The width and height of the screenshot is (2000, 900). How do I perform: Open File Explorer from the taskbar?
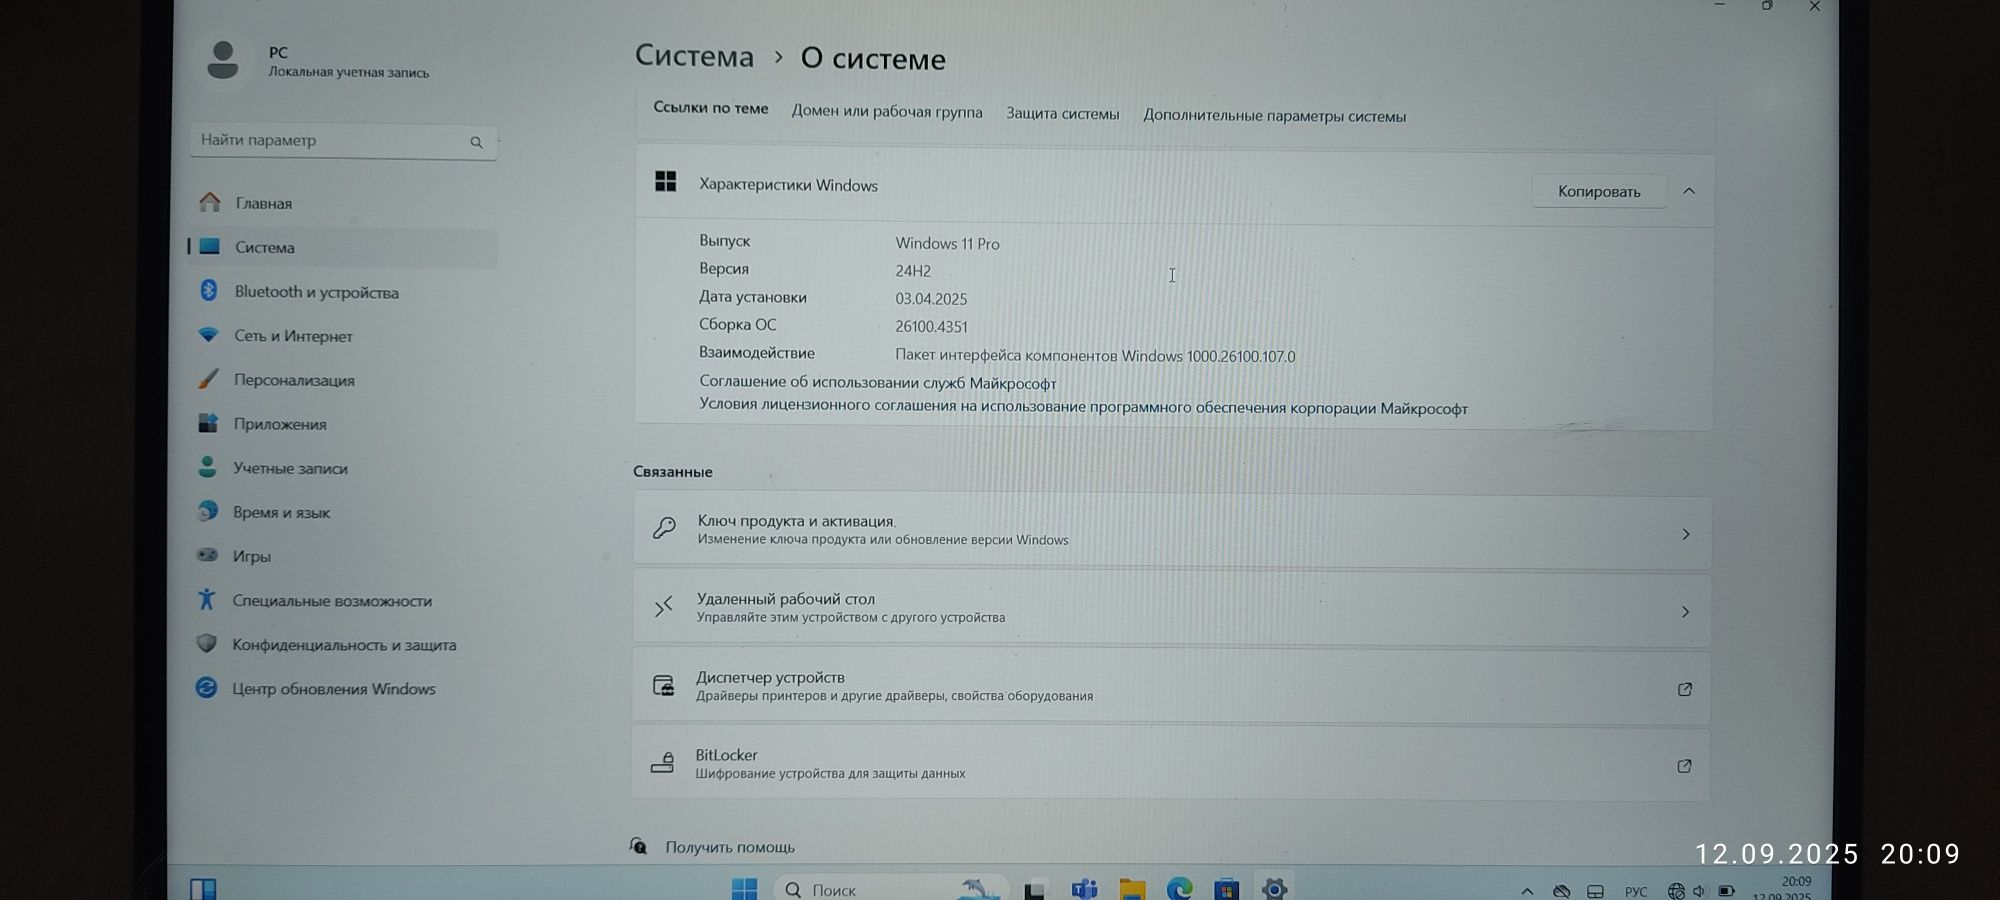pos(1132,889)
